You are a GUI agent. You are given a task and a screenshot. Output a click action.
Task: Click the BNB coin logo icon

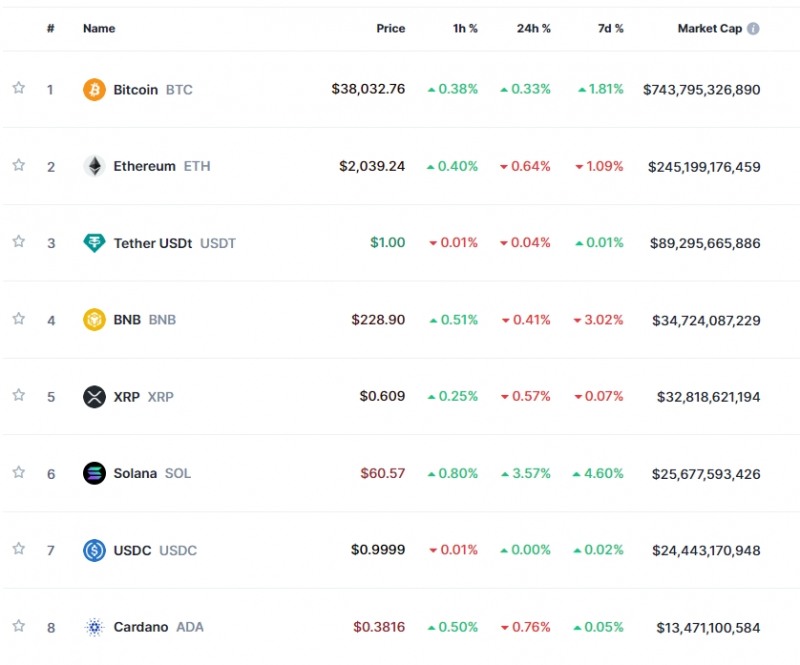[94, 320]
